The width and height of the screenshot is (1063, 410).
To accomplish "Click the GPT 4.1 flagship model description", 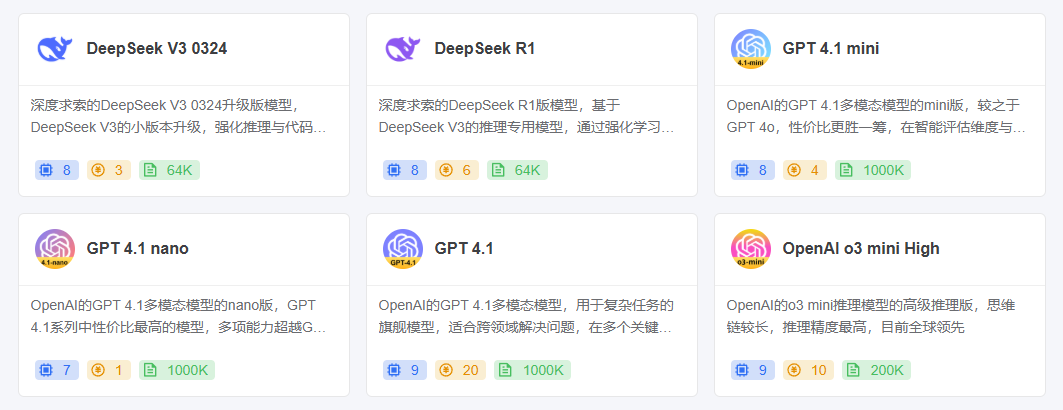I will (x=526, y=316).
